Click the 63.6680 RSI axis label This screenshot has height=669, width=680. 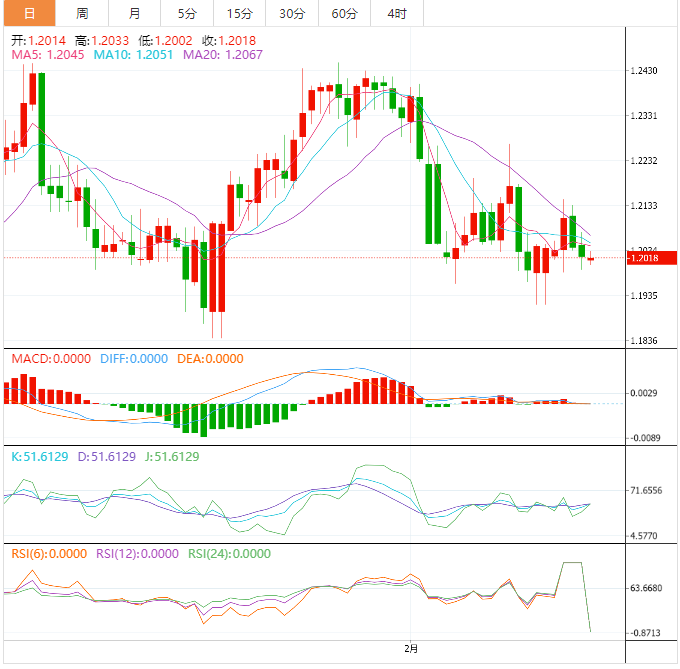646,588
